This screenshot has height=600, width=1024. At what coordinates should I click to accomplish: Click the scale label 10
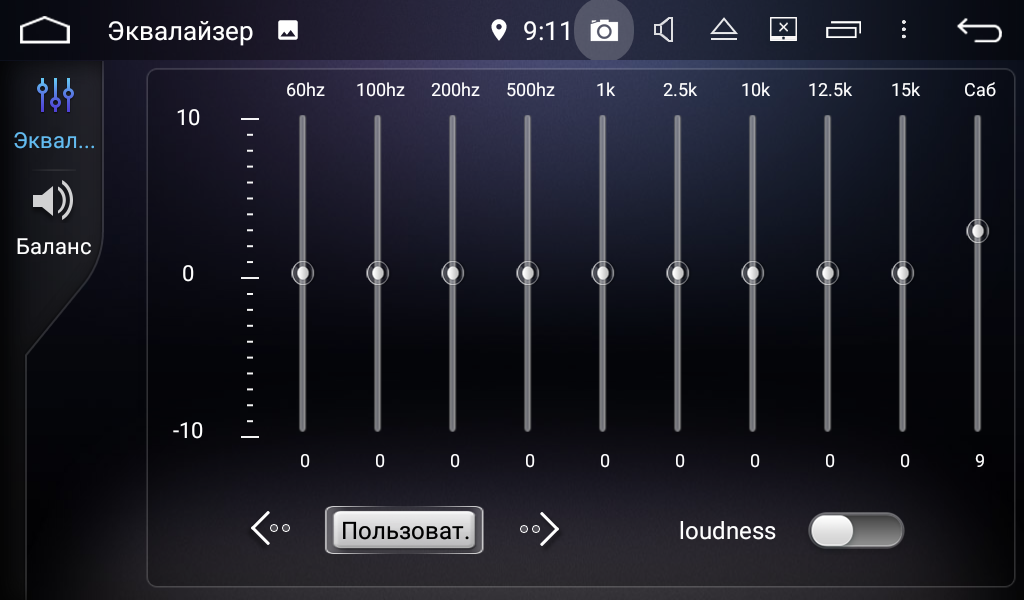tap(188, 118)
